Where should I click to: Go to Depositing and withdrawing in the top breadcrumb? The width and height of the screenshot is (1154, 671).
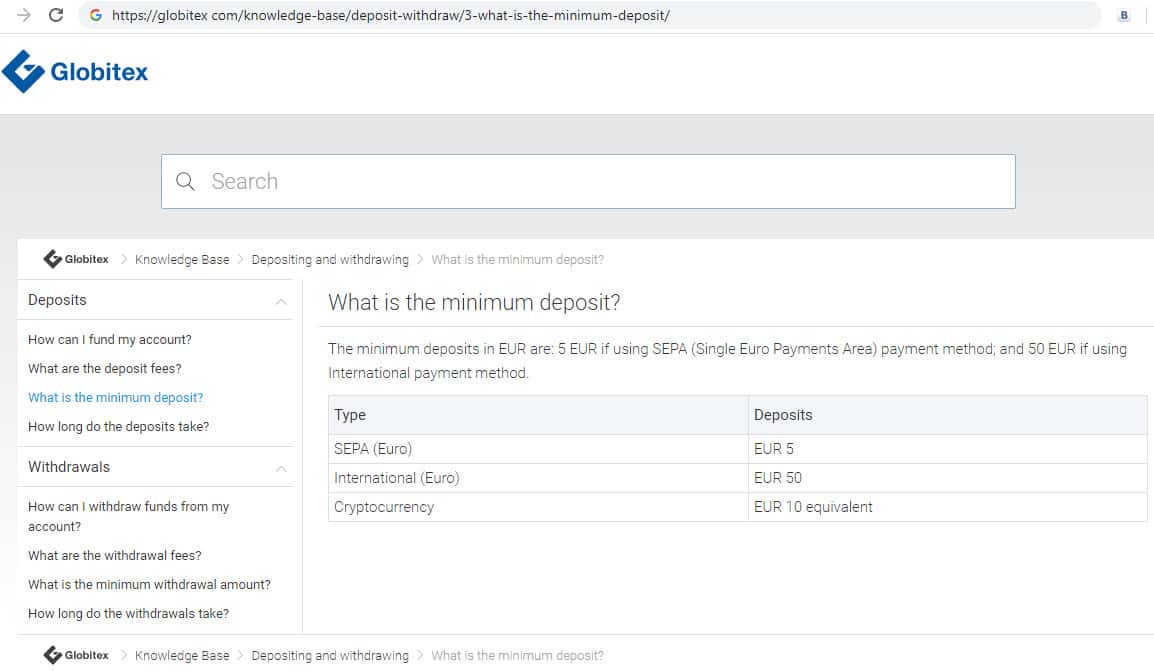pos(330,259)
